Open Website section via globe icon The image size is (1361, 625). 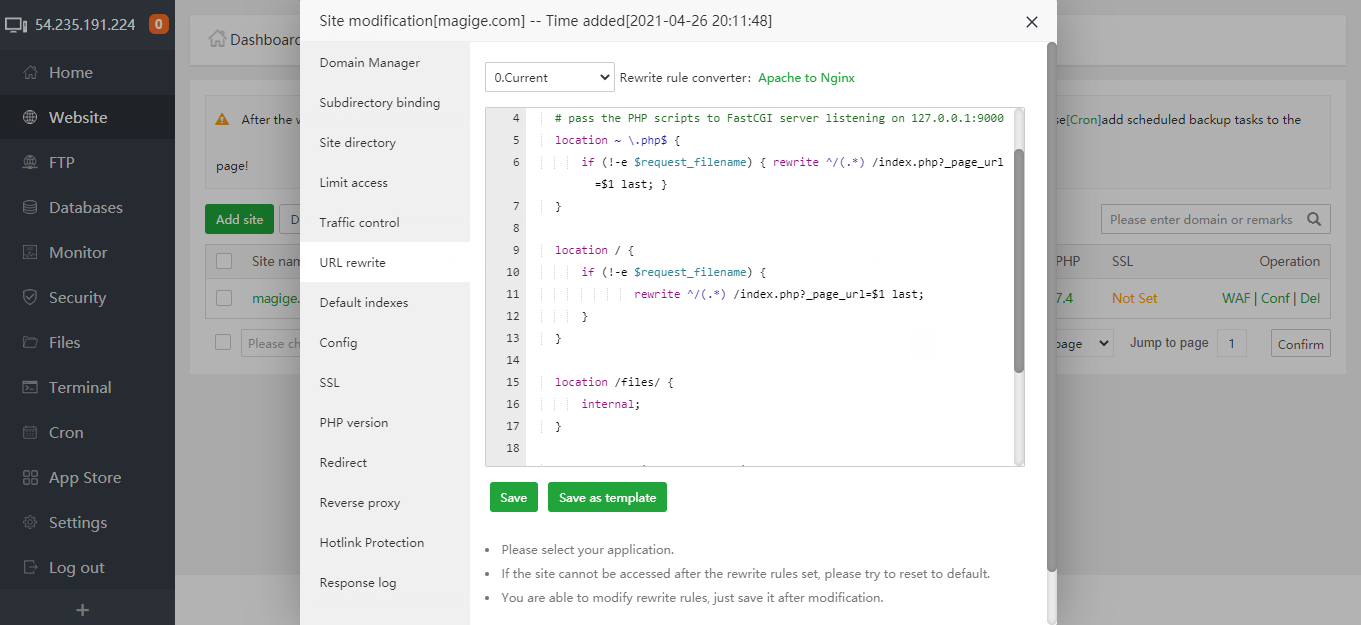pyautogui.click(x=30, y=118)
